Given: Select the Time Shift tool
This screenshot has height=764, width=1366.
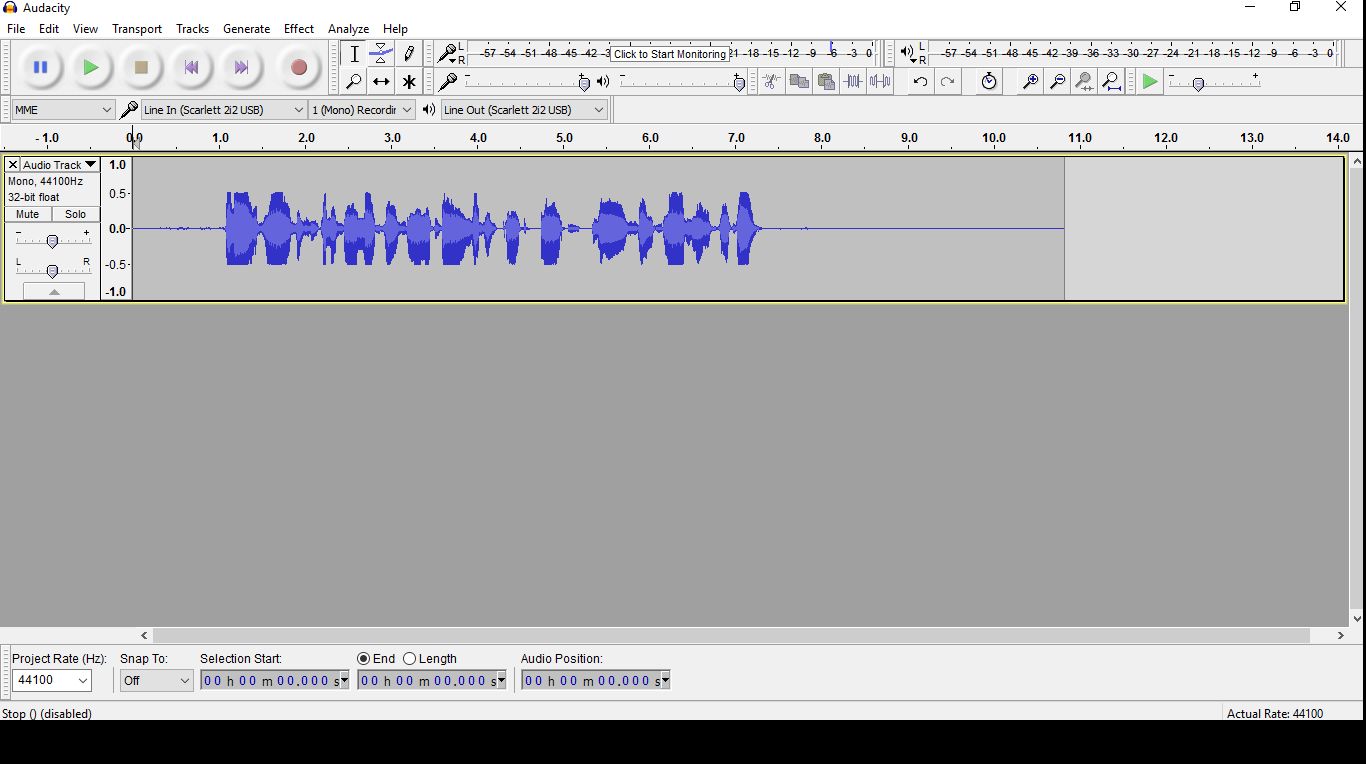Looking at the screenshot, I should coord(381,82).
